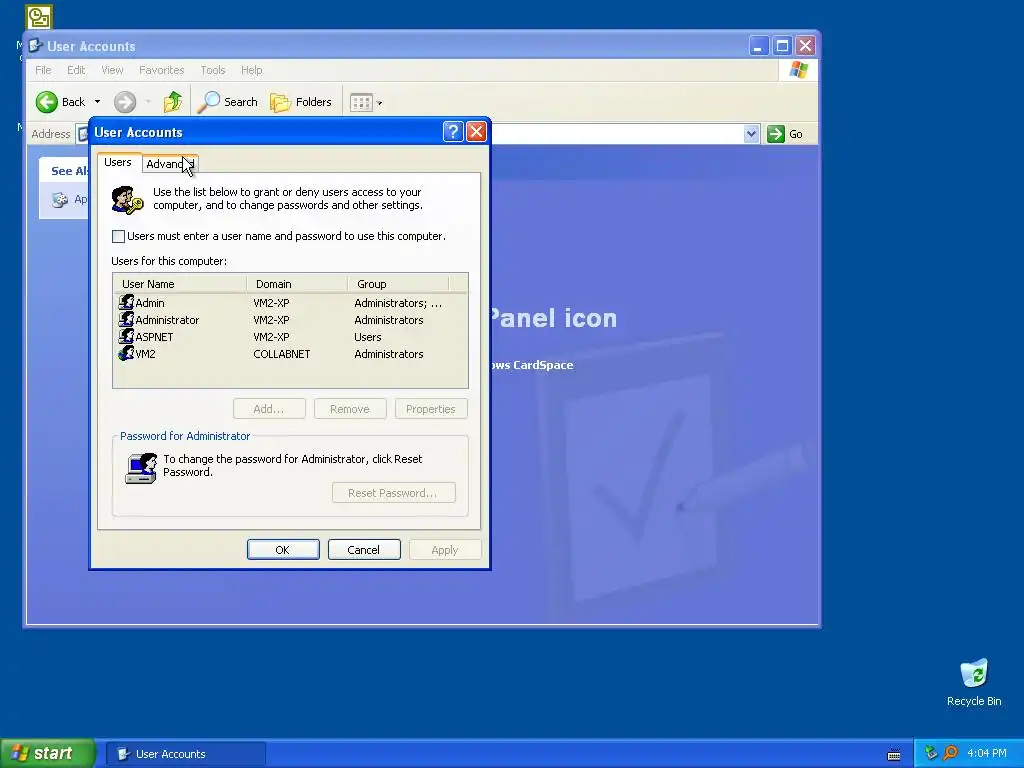
Task: Click the Search toolbar button
Action: click(x=228, y=102)
